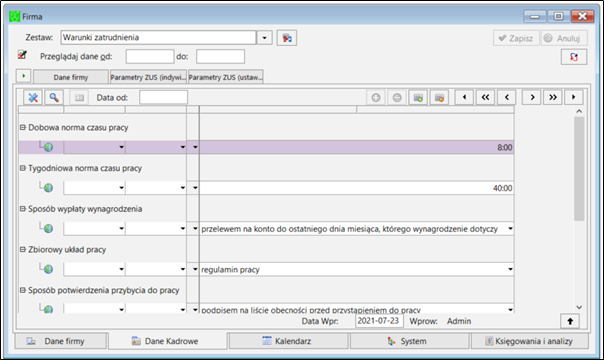Click the calendar delete record icon
The height and width of the screenshot is (360, 604).
[x=439, y=98]
